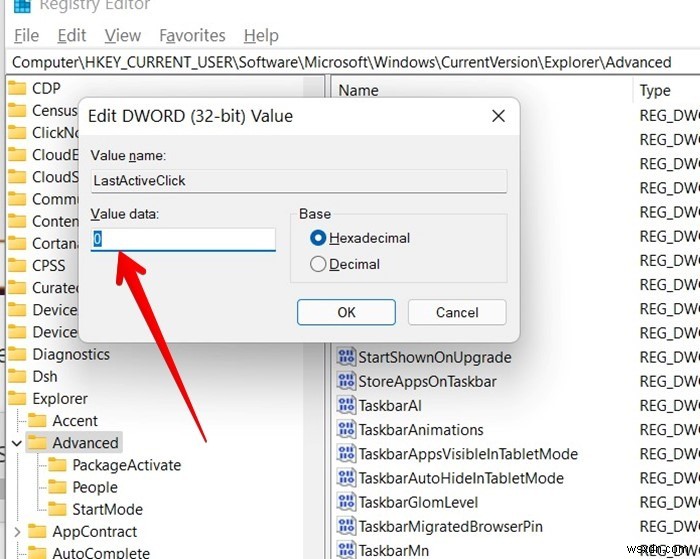The width and height of the screenshot is (700, 559).
Task: Select the StoreAppsOnTaskbar value name
Action: click(427, 381)
